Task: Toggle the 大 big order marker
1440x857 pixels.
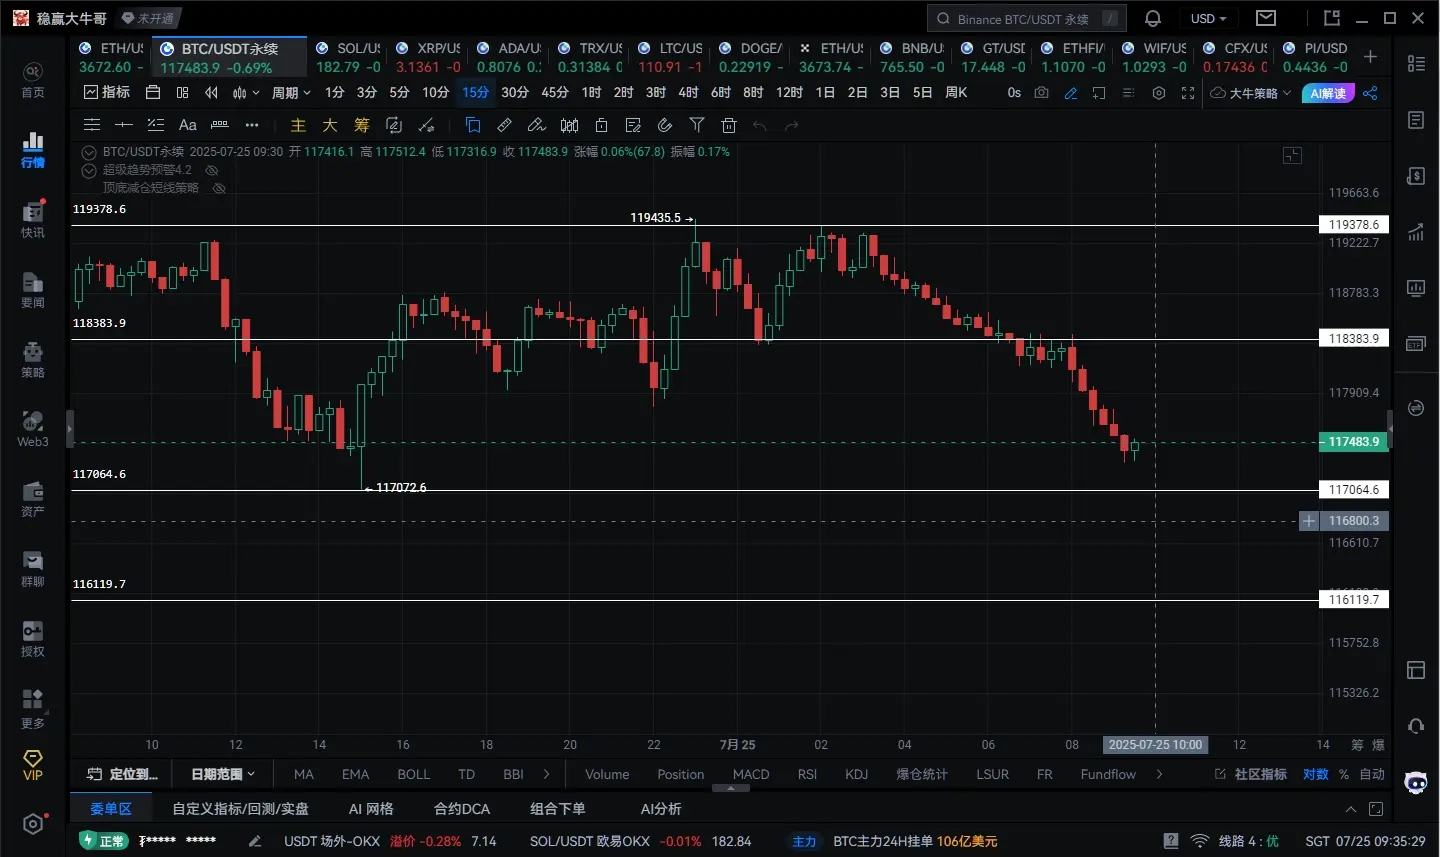Action: click(330, 125)
